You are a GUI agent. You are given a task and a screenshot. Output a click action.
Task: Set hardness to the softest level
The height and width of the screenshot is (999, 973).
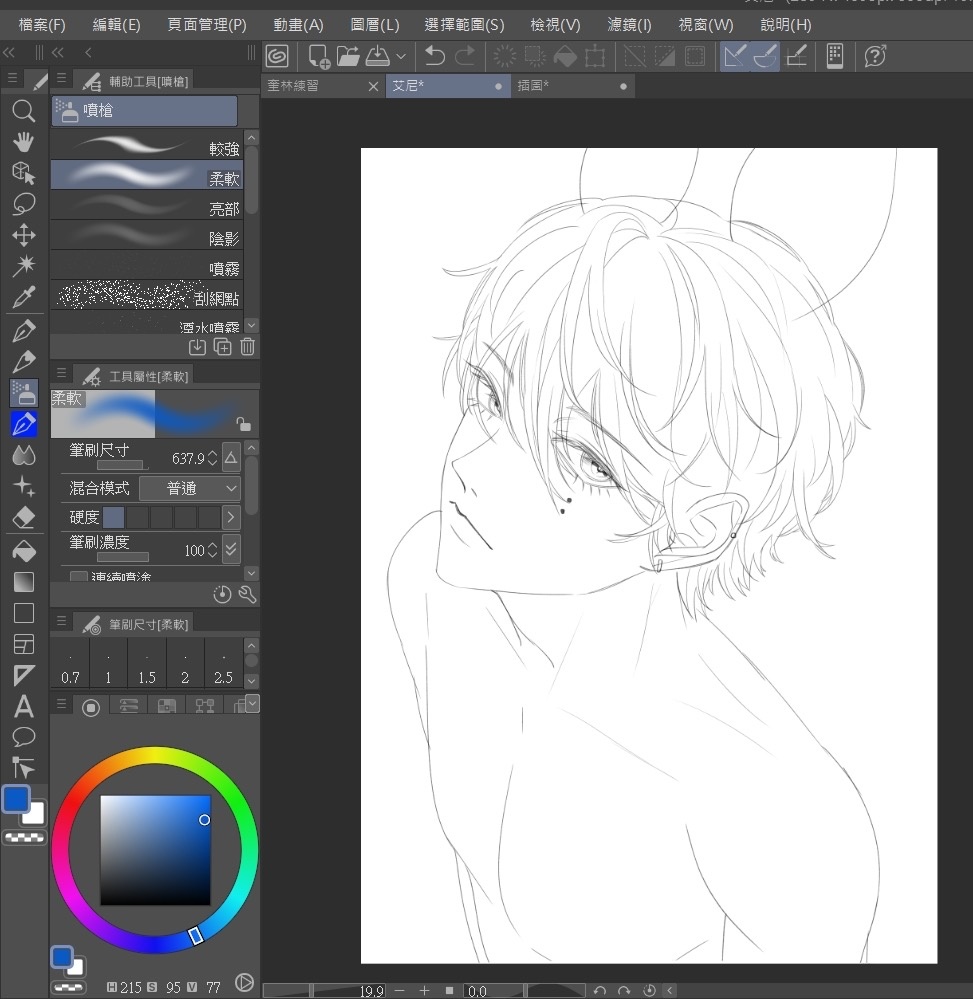(x=113, y=517)
